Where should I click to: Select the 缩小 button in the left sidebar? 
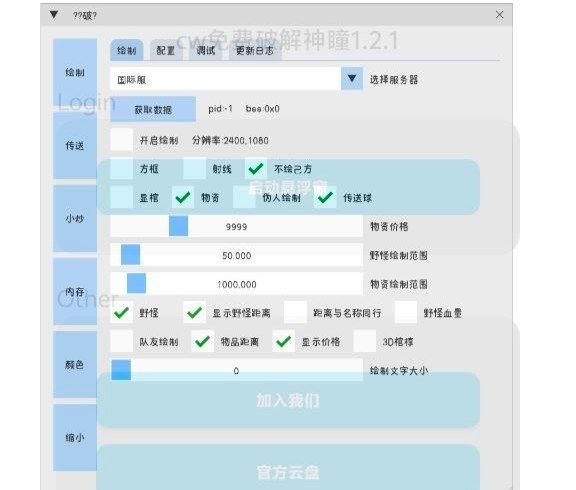75,437
